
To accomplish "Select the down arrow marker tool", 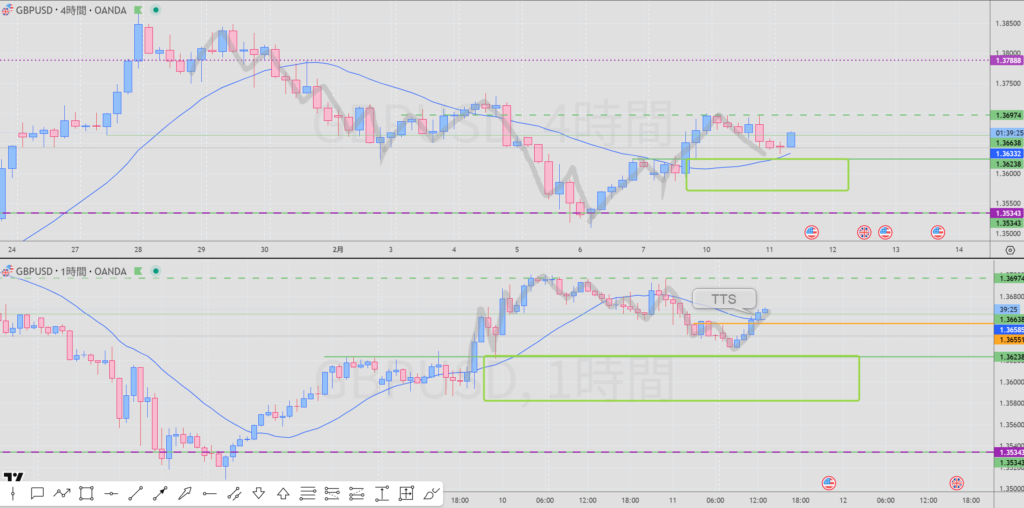I will click(x=259, y=492).
